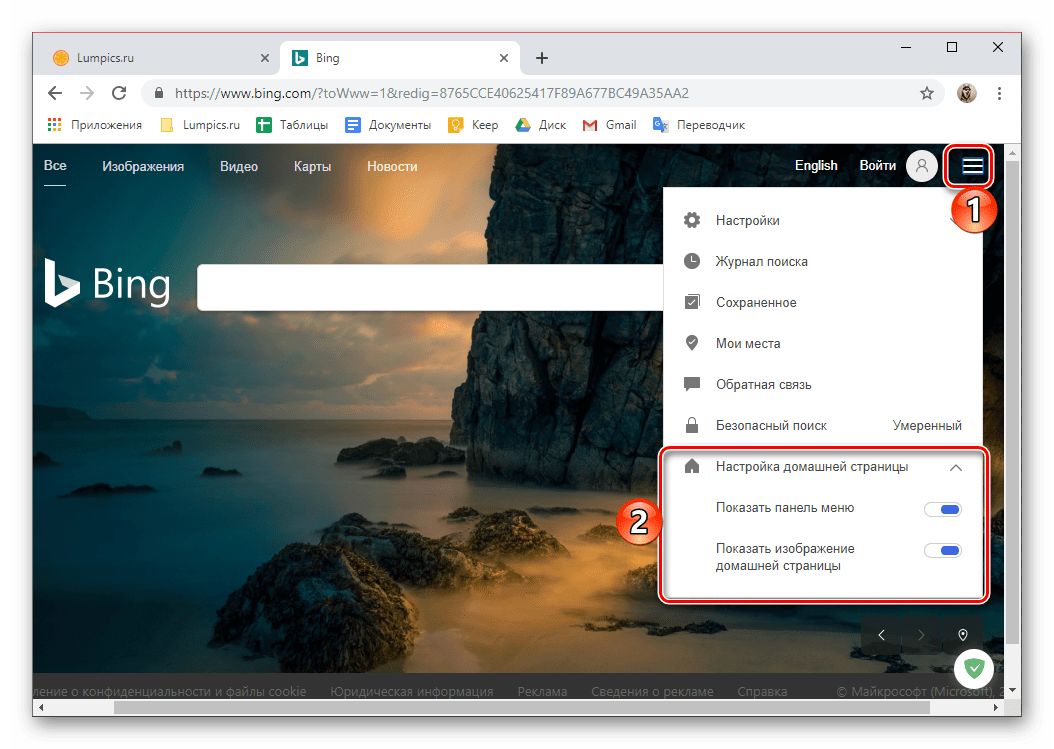The width and height of the screenshot is (1054, 749).
Task: Open Журнал поиска menu item
Action: coord(823,262)
